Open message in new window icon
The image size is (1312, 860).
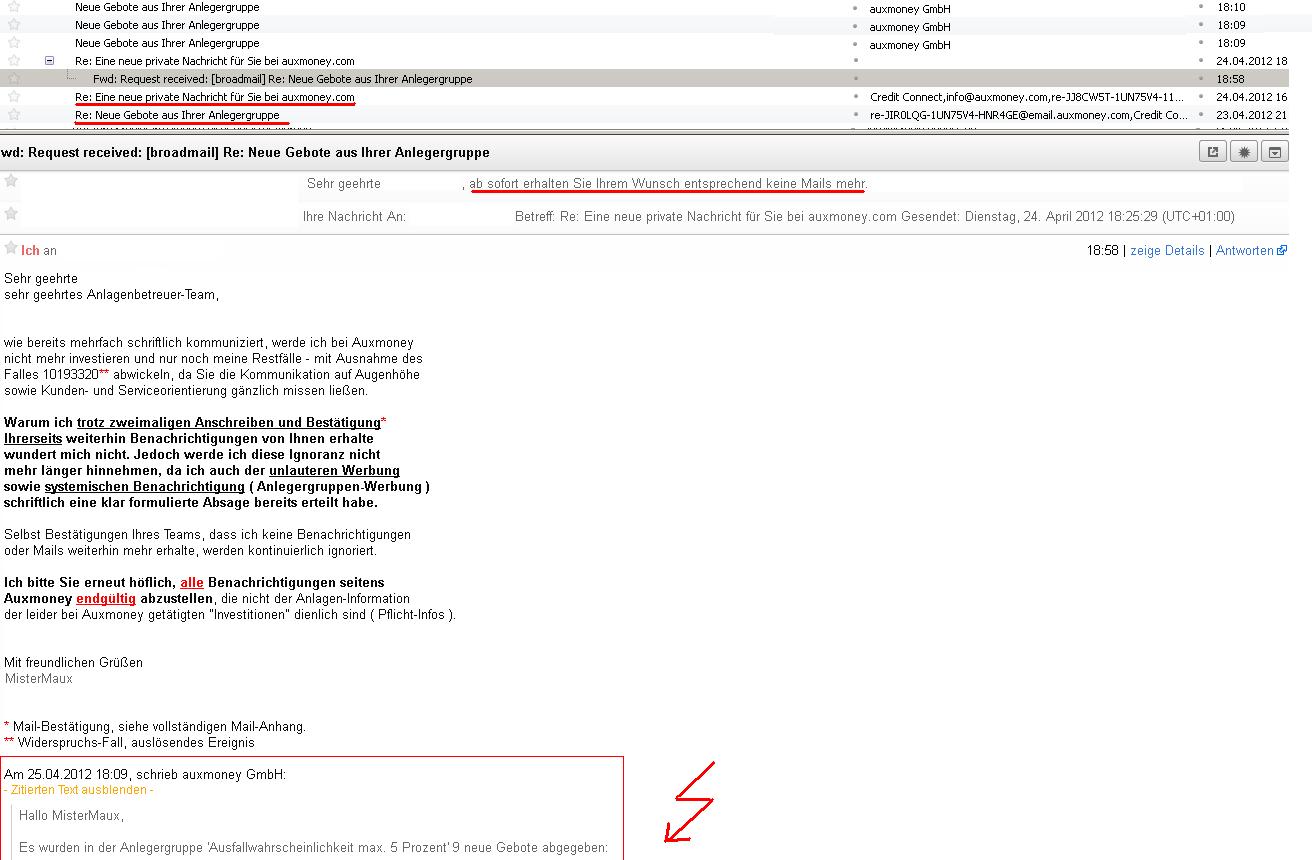coord(1213,152)
